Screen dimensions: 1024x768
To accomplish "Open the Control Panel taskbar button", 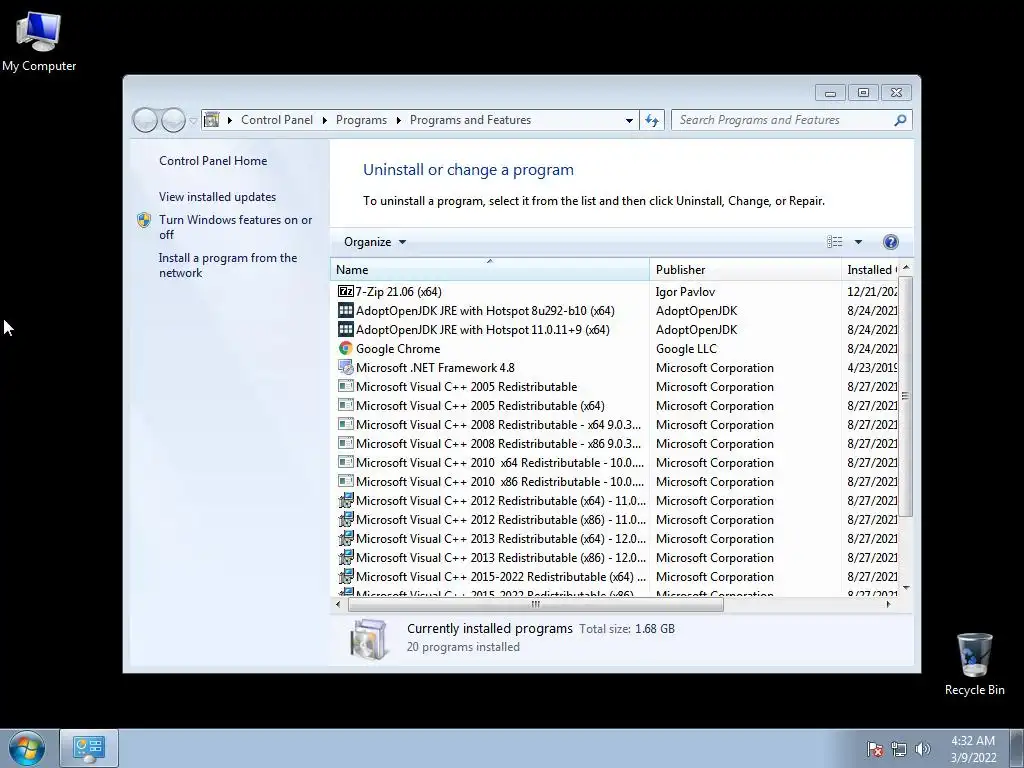I will (x=89, y=748).
